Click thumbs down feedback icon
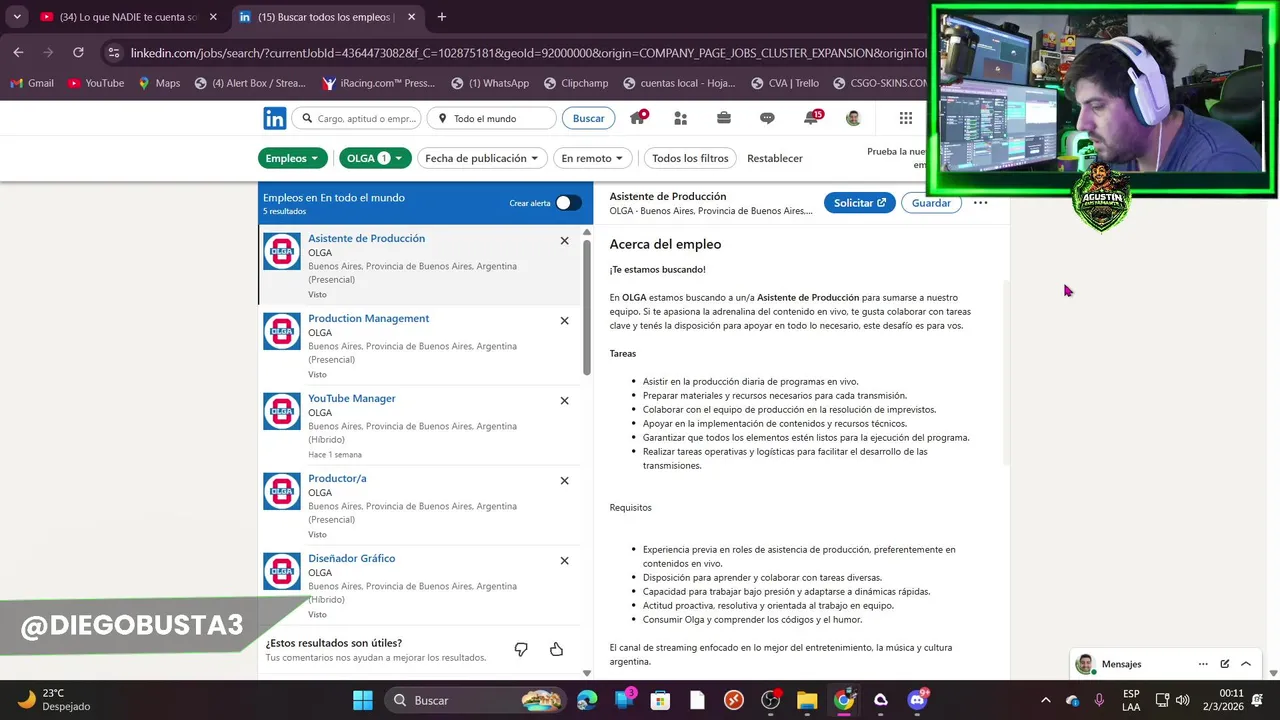Image resolution: width=1280 pixels, height=720 pixels. point(521,650)
